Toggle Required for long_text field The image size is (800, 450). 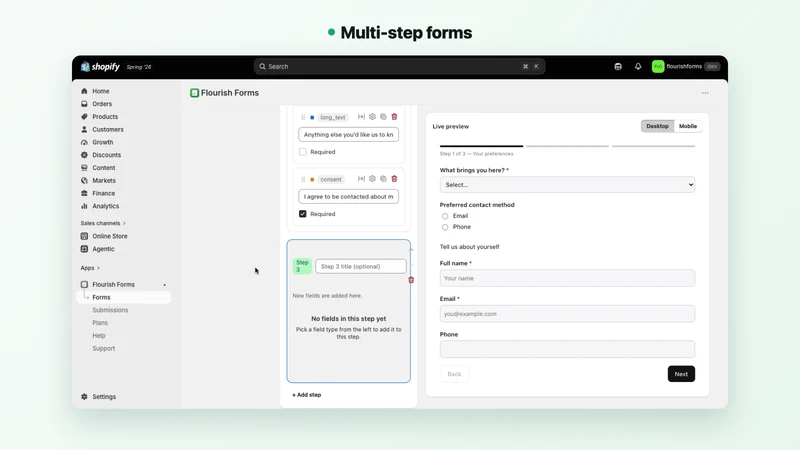pyautogui.click(x=303, y=152)
